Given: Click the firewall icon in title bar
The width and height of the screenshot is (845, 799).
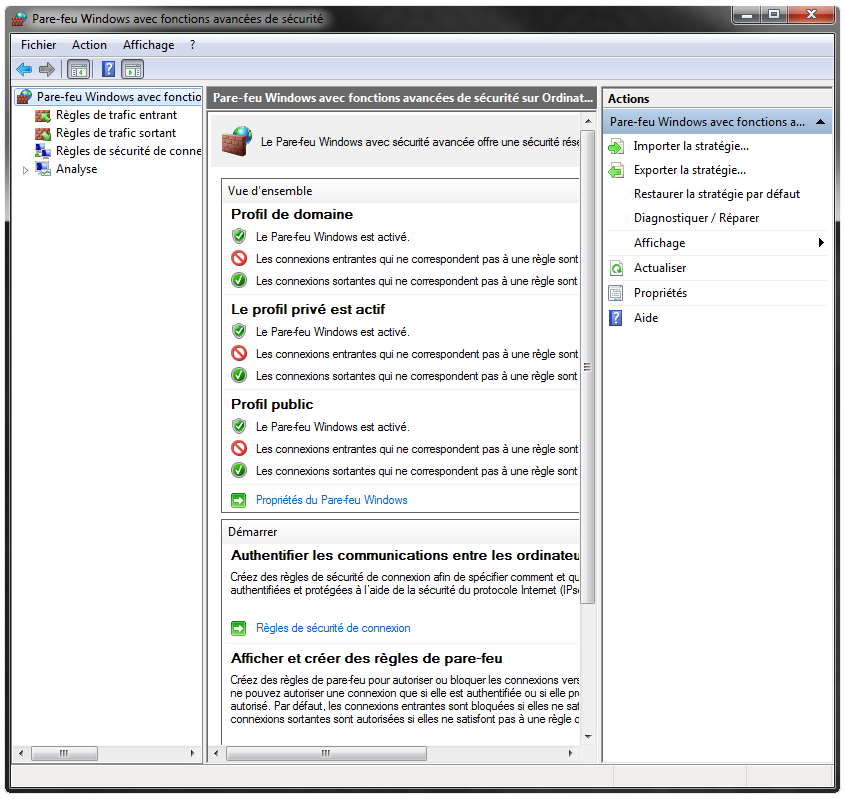Looking at the screenshot, I should point(19,19).
